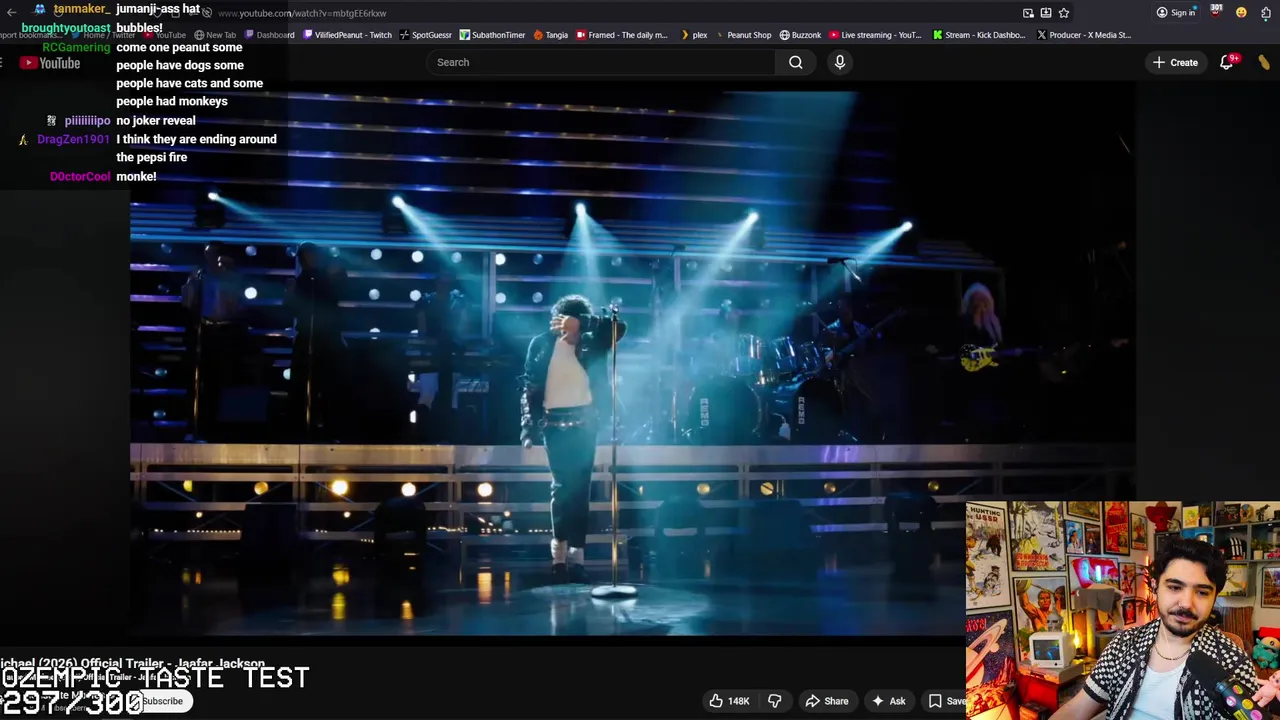Viewport: 1280px width, 720px height.
Task: Open the Ask AI button
Action: click(x=889, y=701)
